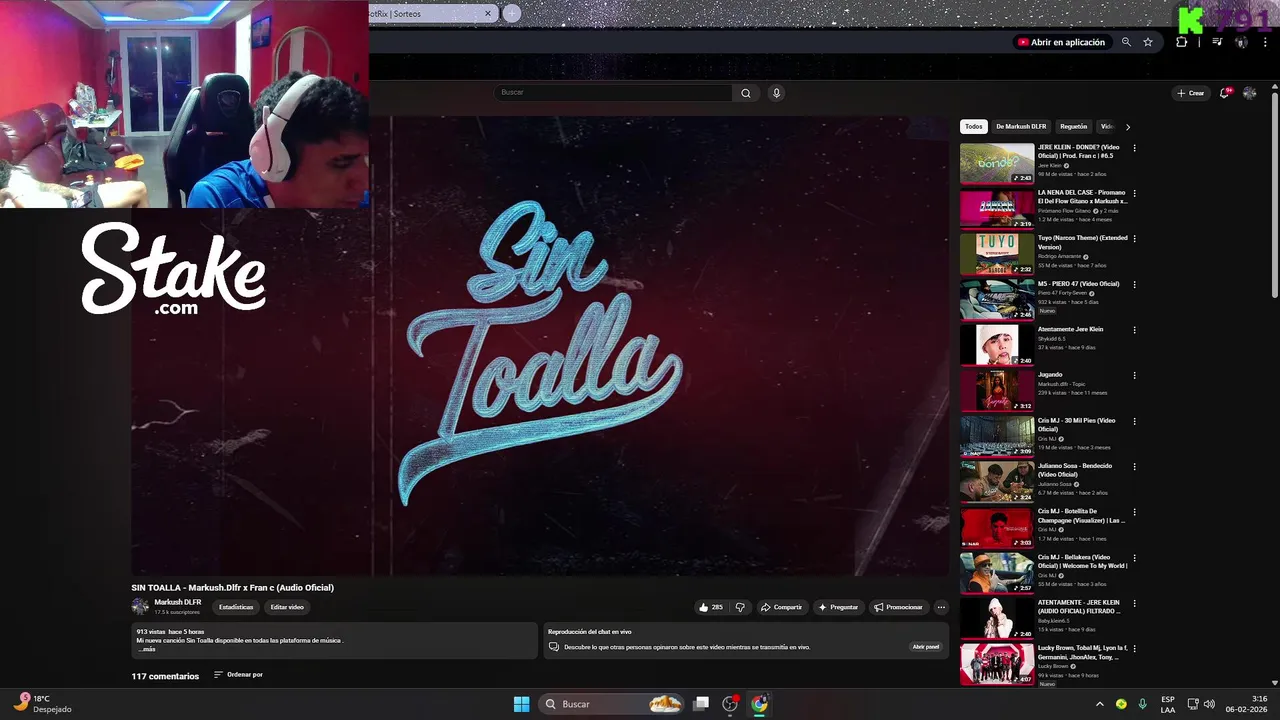The image size is (1280, 720).
Task: Bookmark this page with the star icon
Action: (1148, 42)
